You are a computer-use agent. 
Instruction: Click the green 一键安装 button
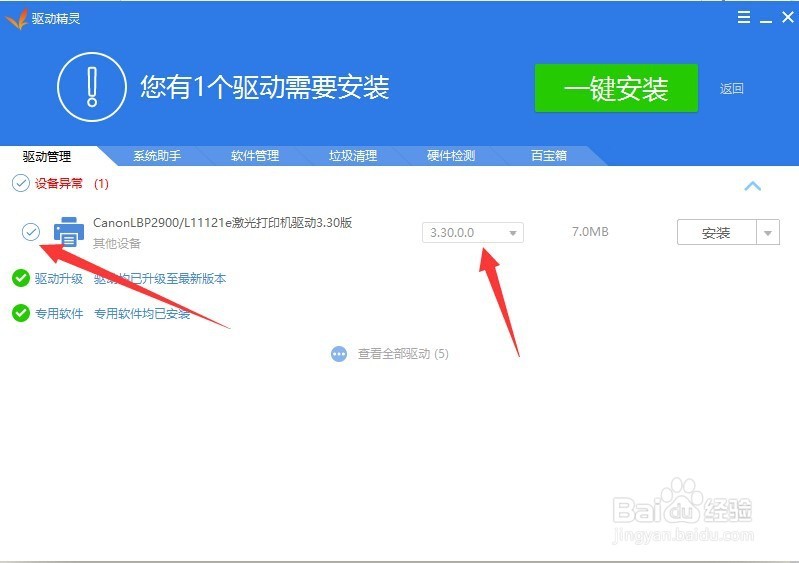click(x=616, y=88)
